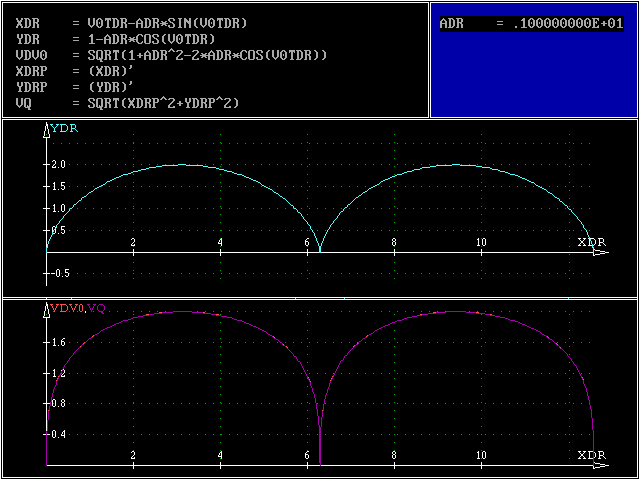Viewport: 640px width, 480px height.
Task: Click the cyan cycloid cusp on the XDR axis
Action: tap(320, 251)
